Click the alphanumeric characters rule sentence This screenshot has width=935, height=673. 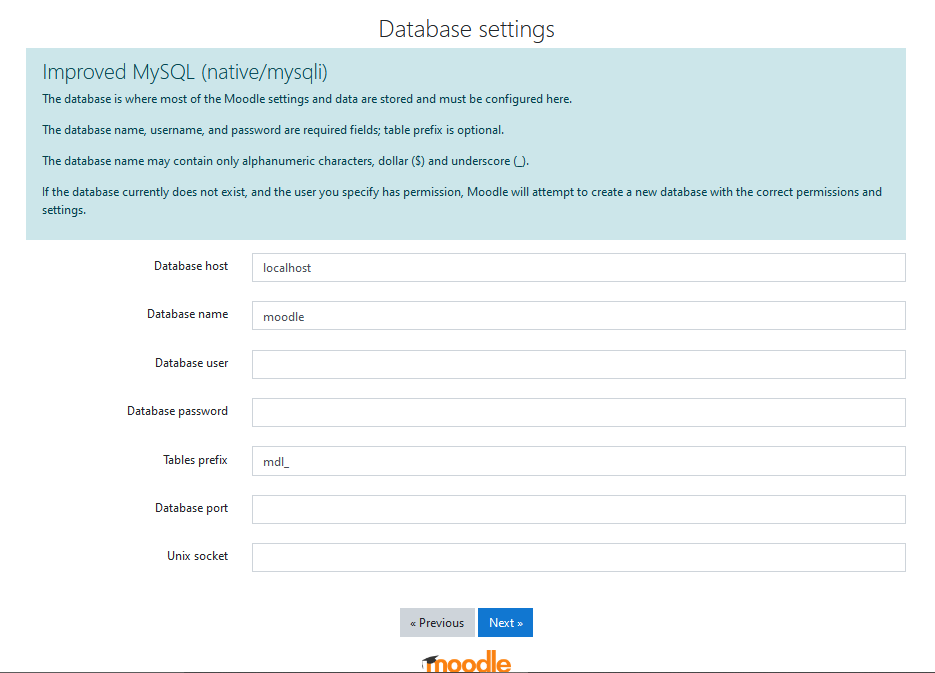click(x=286, y=161)
